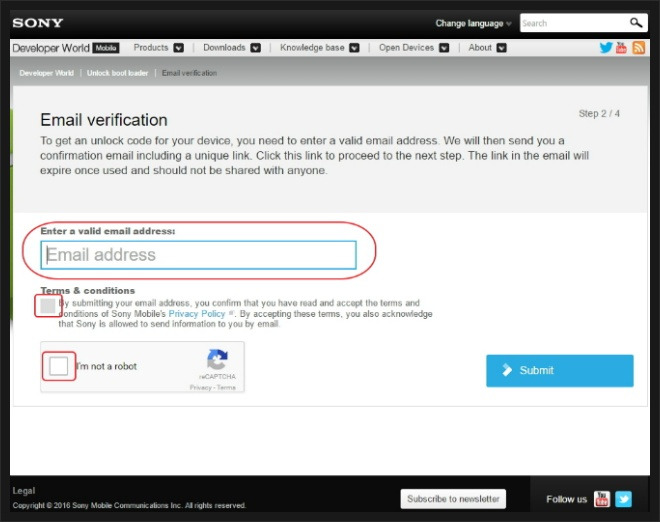The width and height of the screenshot is (660, 522).
Task: Click the search magnifier icon
Action: (x=636, y=23)
